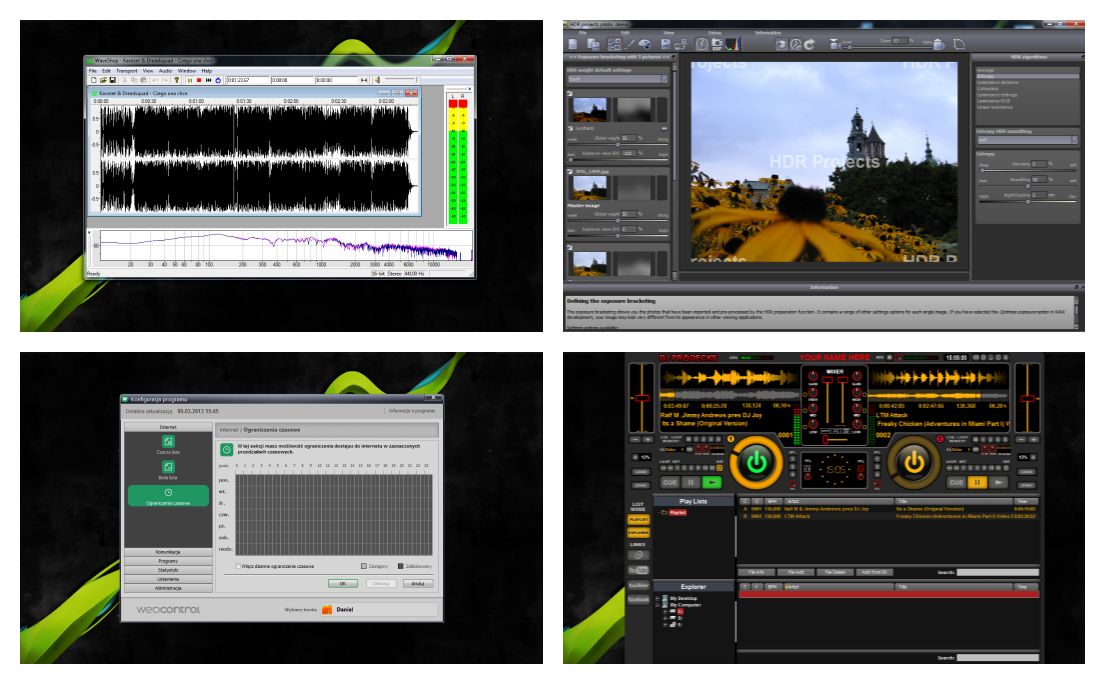Click the bottom Search field in DJ ProDecks
The height and width of the screenshot is (684, 1105).
coord(997,657)
